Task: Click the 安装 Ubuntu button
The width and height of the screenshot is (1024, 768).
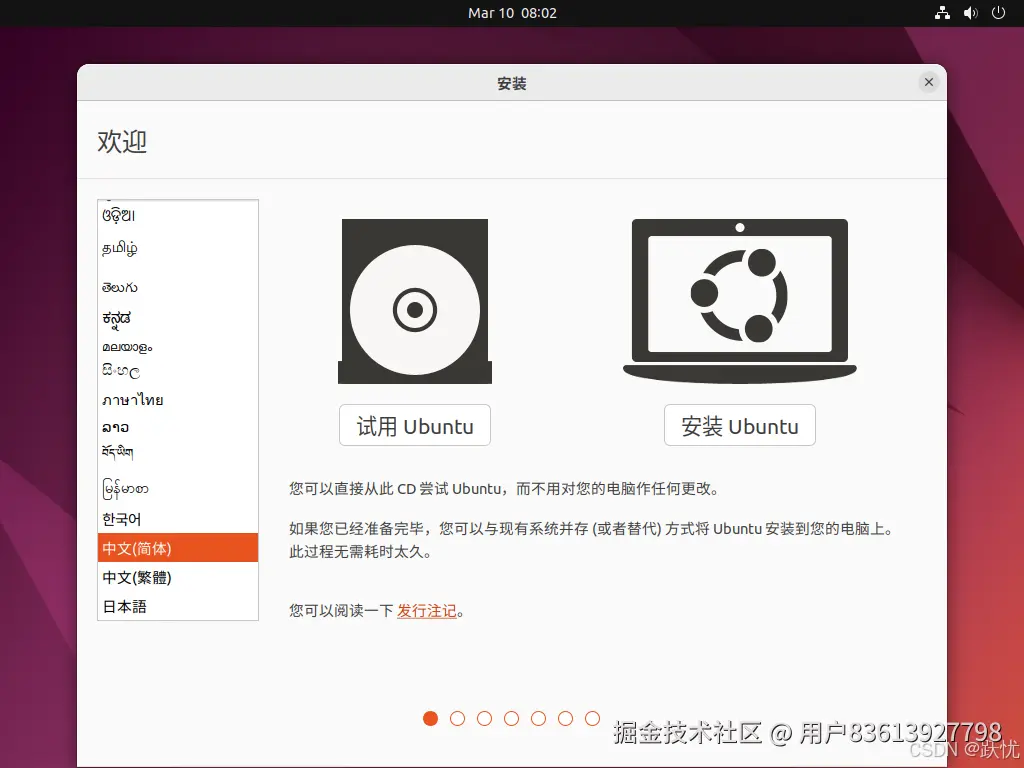Action: pos(739,425)
